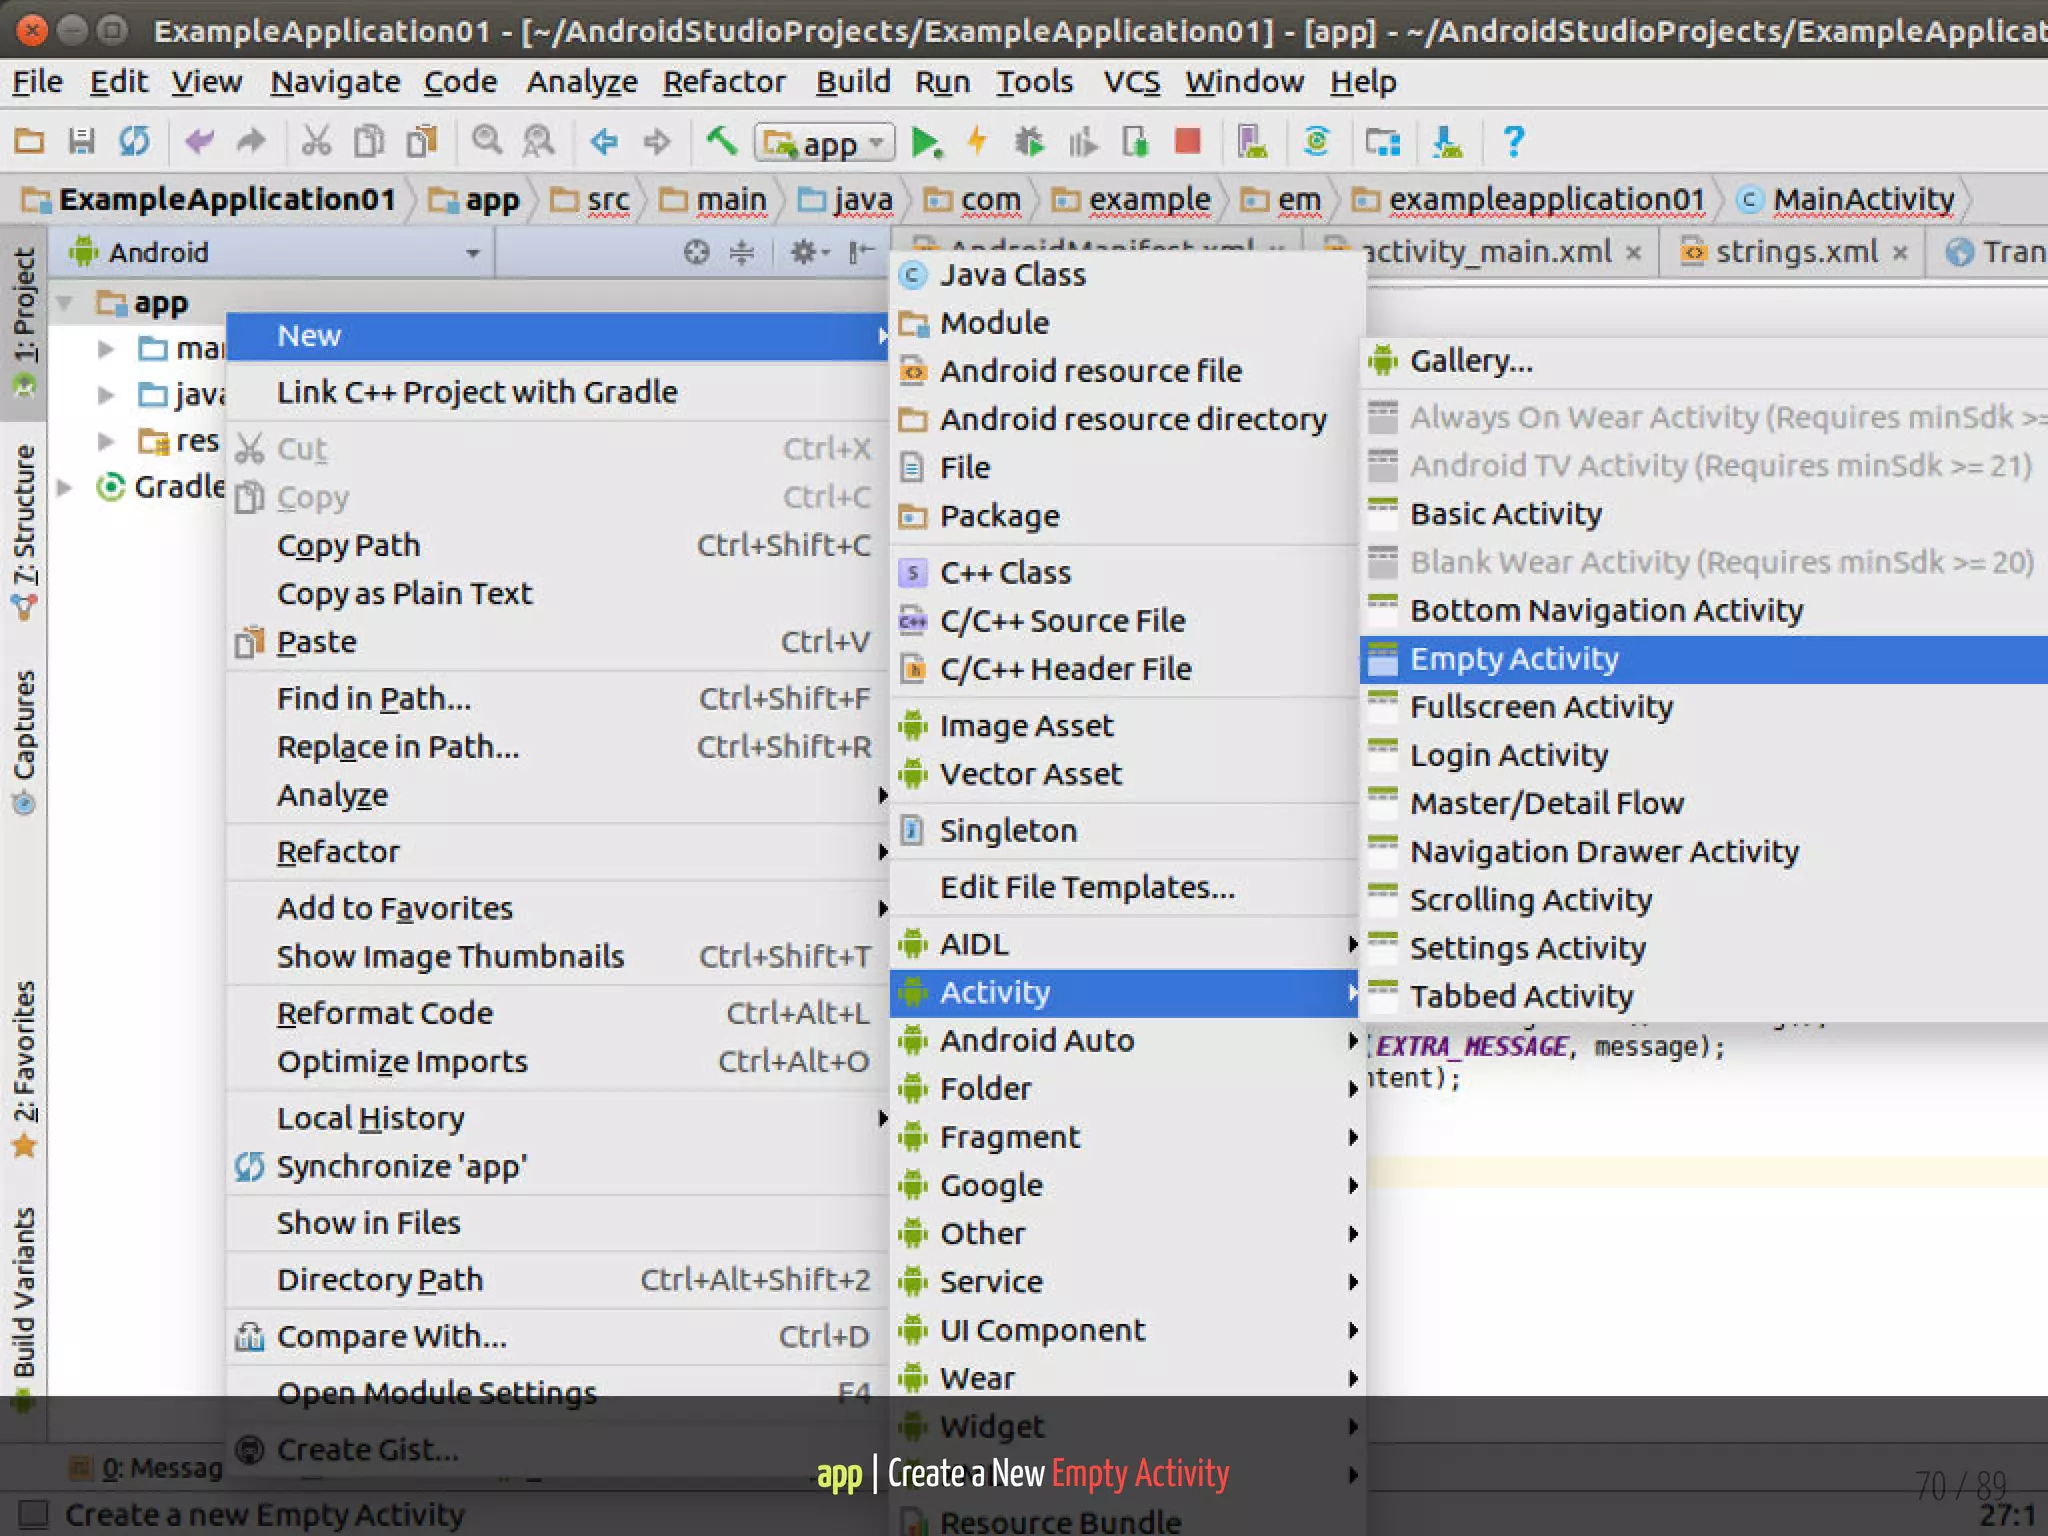Viewport: 2048px width, 1536px height.
Task: Click Synchronize 'app' in context menu
Action: [x=558, y=1167]
